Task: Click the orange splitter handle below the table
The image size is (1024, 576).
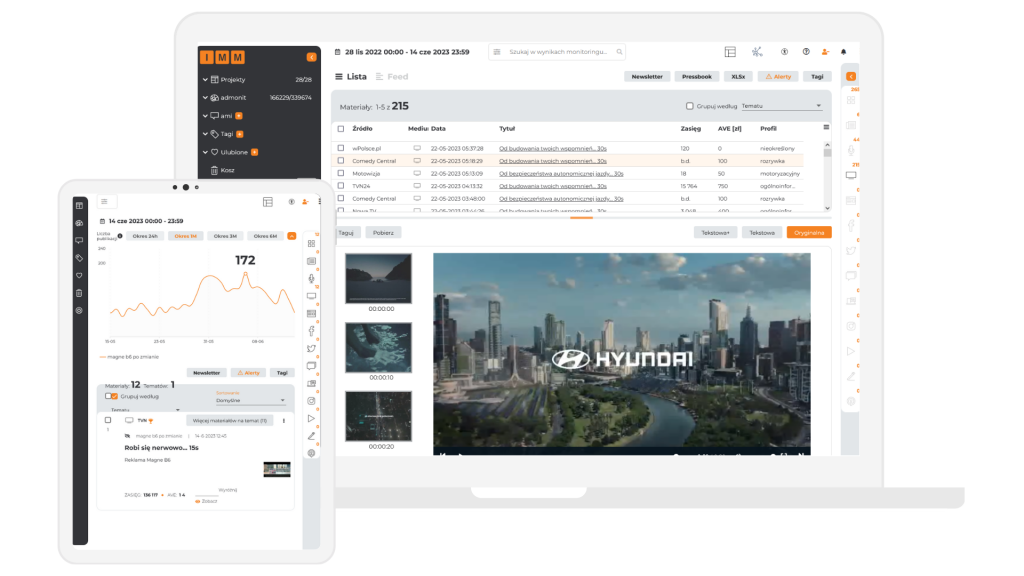Action: click(x=581, y=217)
